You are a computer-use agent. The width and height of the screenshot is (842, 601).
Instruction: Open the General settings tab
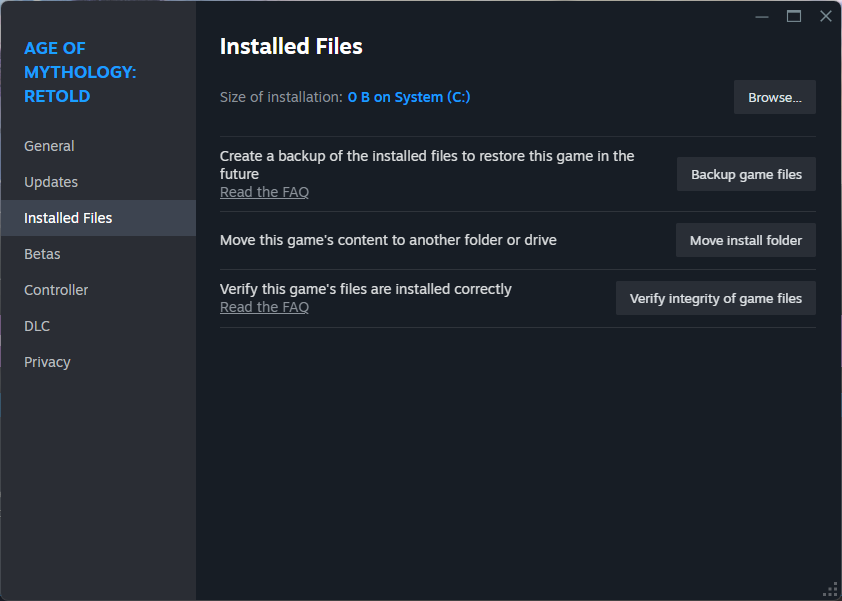coord(49,146)
